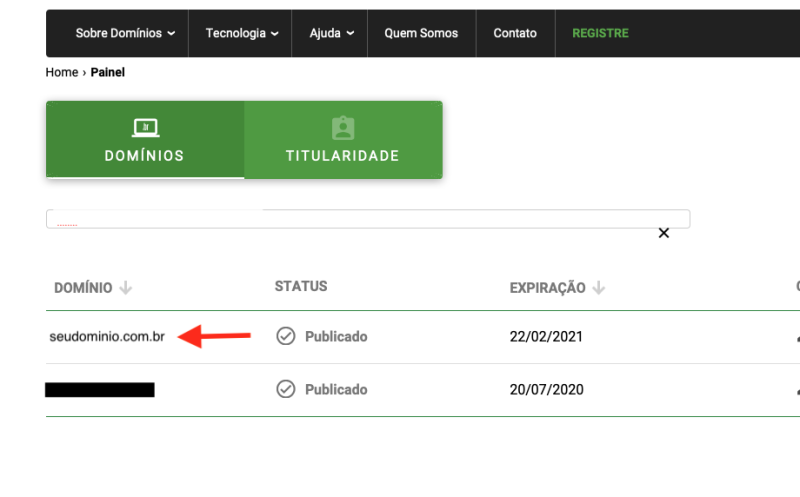Click check icon in 20/07/2020 row

285,390
